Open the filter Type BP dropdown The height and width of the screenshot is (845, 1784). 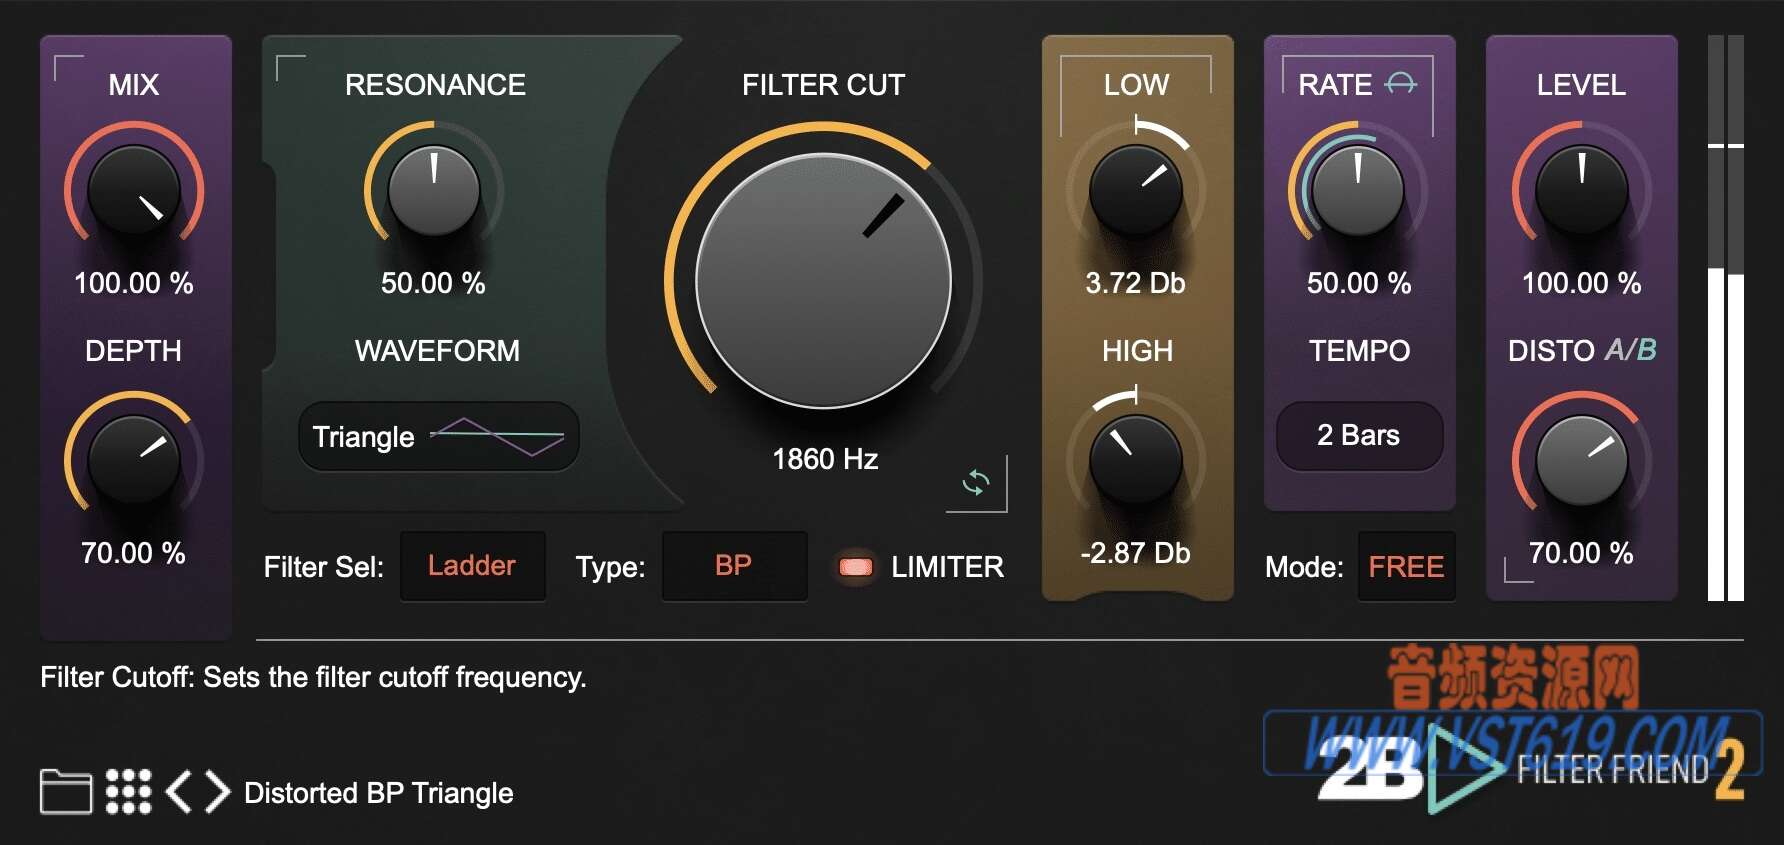[734, 566]
